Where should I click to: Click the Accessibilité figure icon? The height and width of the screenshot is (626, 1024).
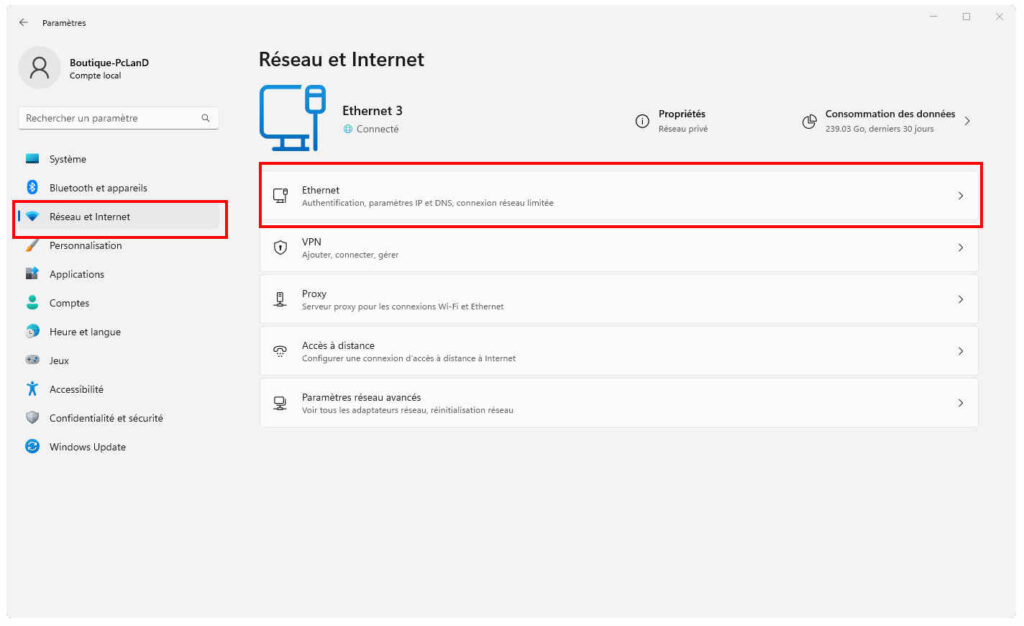click(32, 388)
